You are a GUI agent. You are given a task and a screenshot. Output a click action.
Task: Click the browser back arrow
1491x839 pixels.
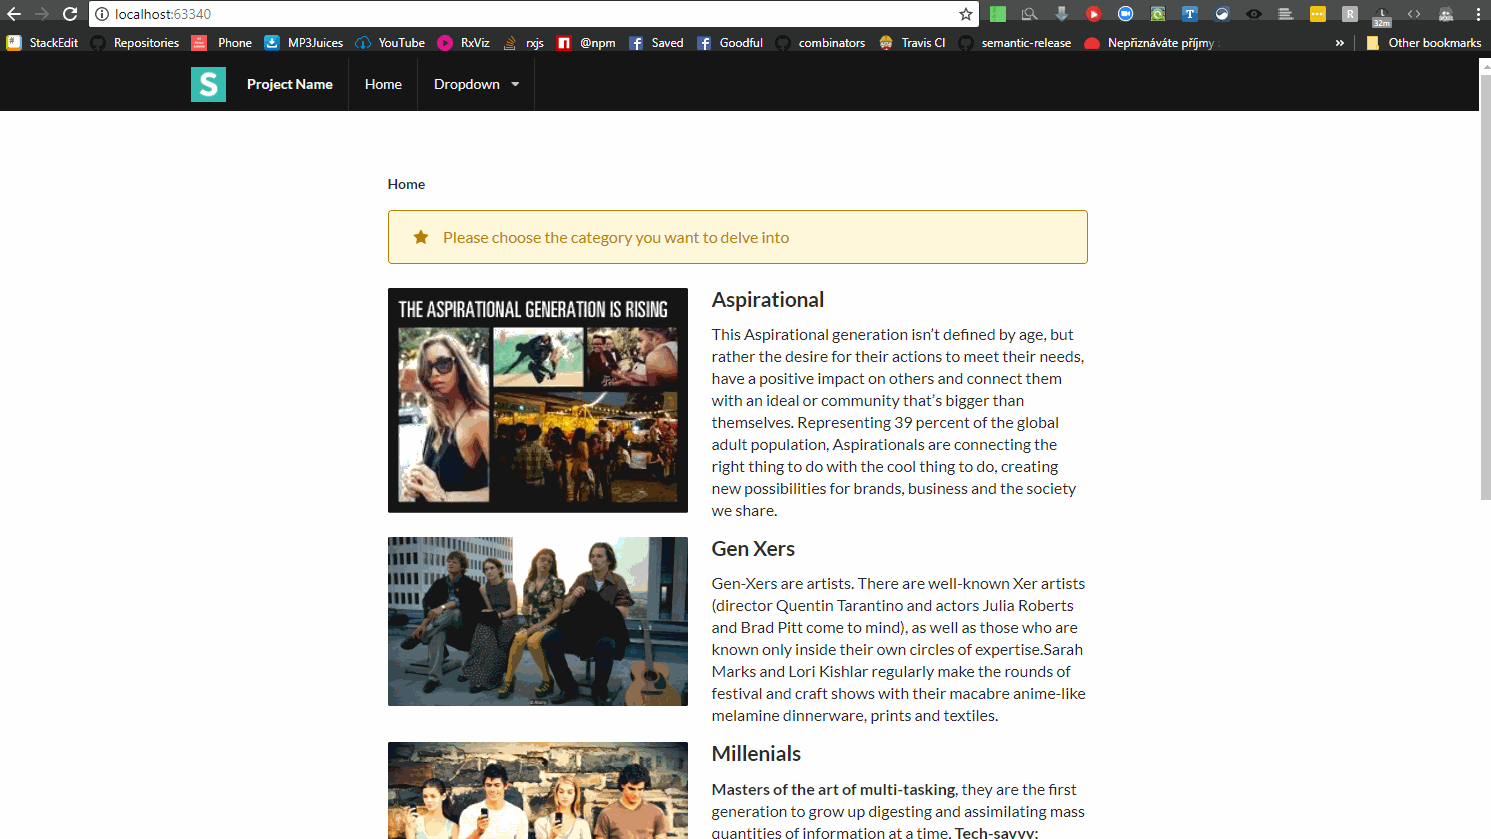[x=14, y=14]
